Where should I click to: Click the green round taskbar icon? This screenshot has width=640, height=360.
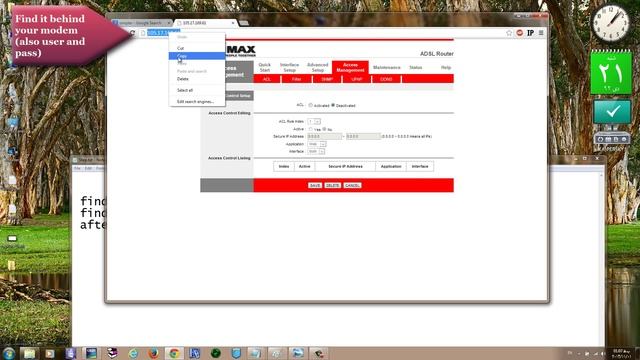(216, 353)
